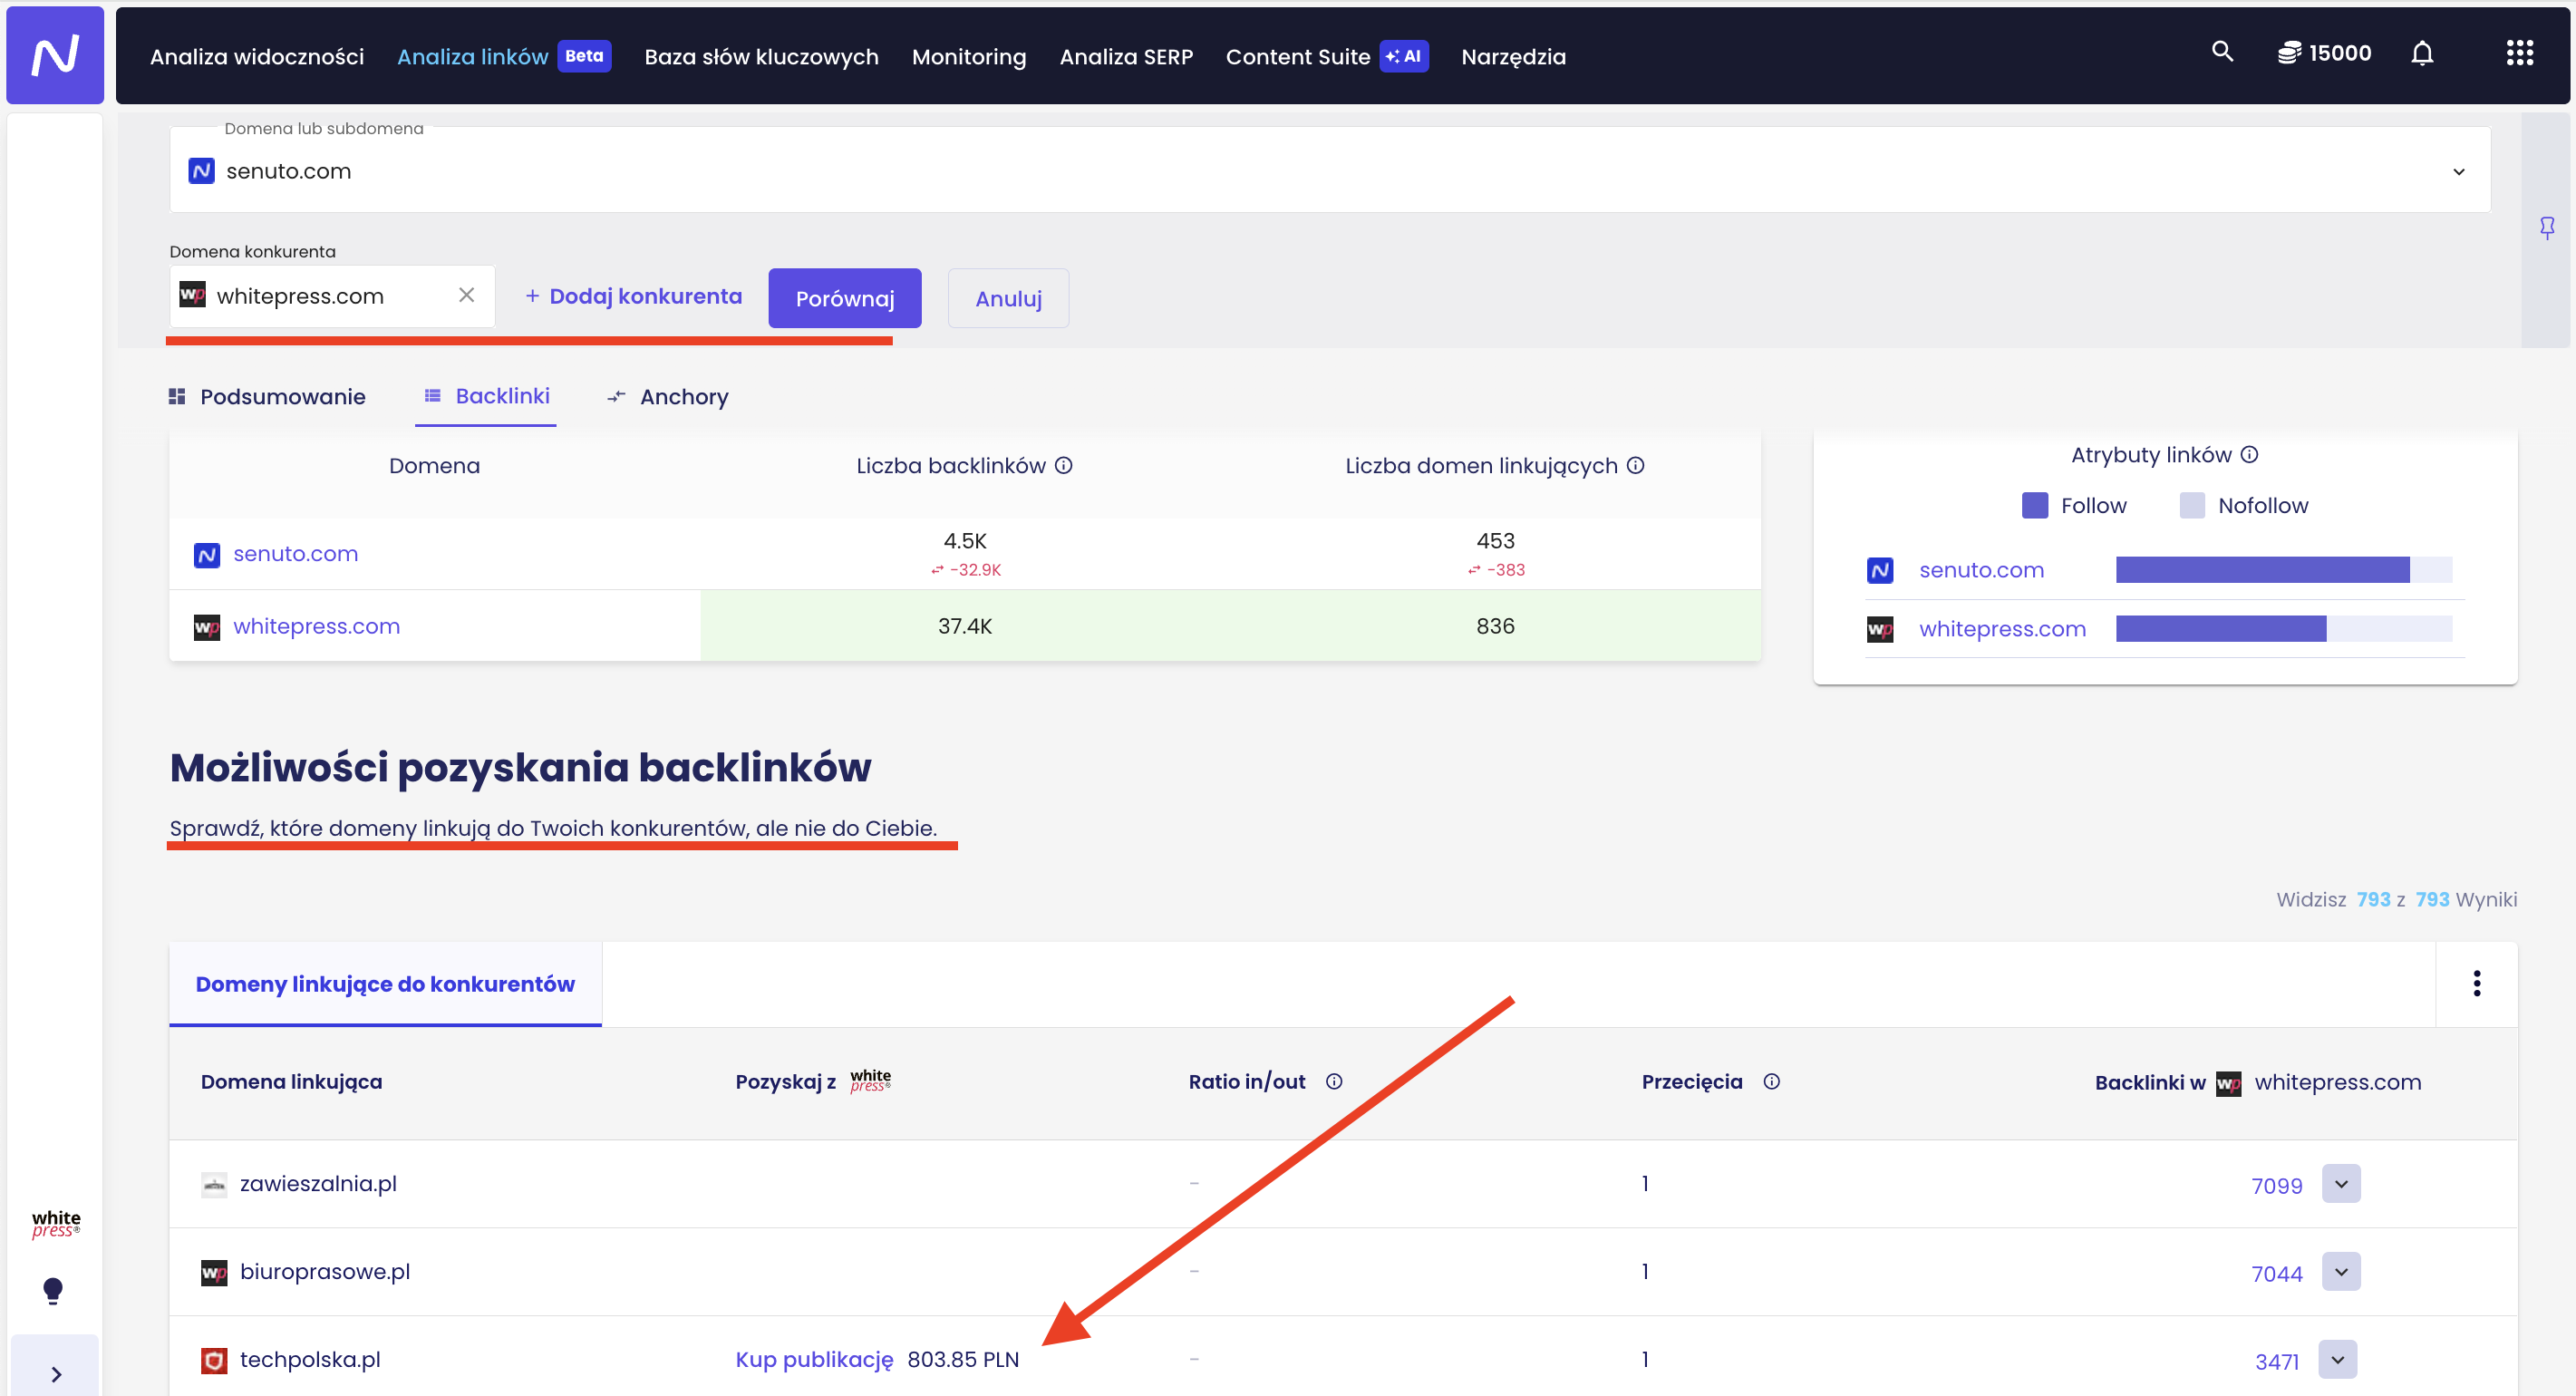Click the pin icon on right edge
Screen dimensions: 2576x1396
2546,228
